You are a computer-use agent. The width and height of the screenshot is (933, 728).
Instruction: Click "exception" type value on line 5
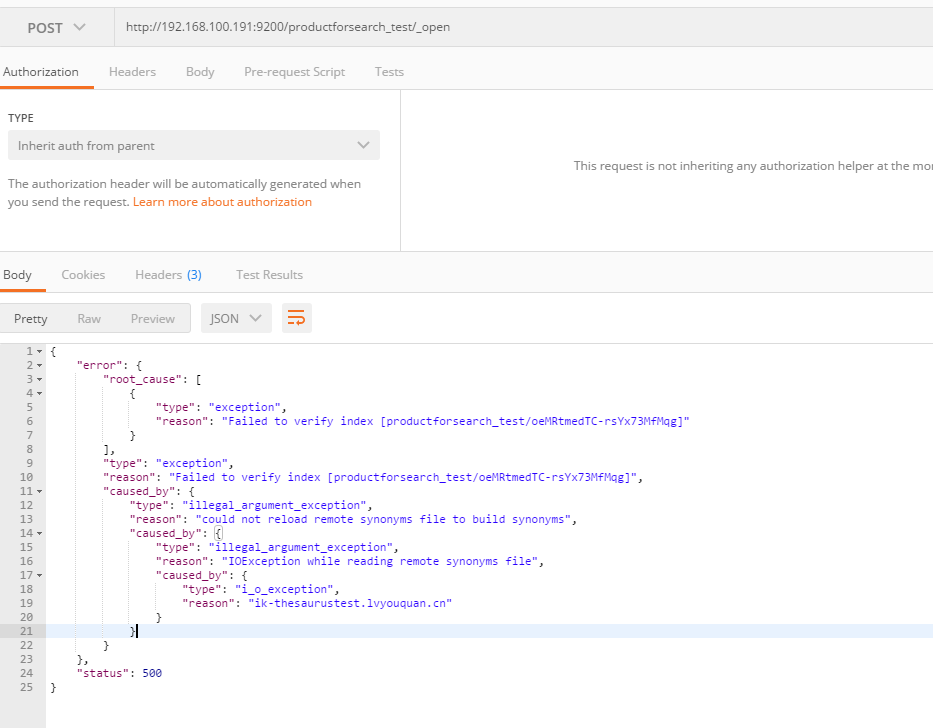click(x=245, y=407)
